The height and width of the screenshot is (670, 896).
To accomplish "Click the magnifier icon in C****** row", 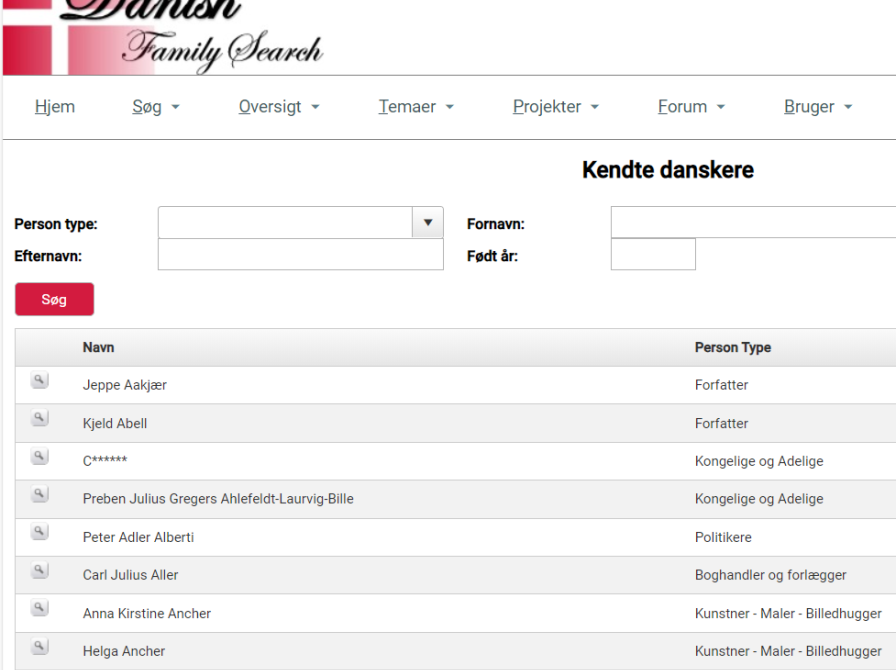I will tap(39, 457).
